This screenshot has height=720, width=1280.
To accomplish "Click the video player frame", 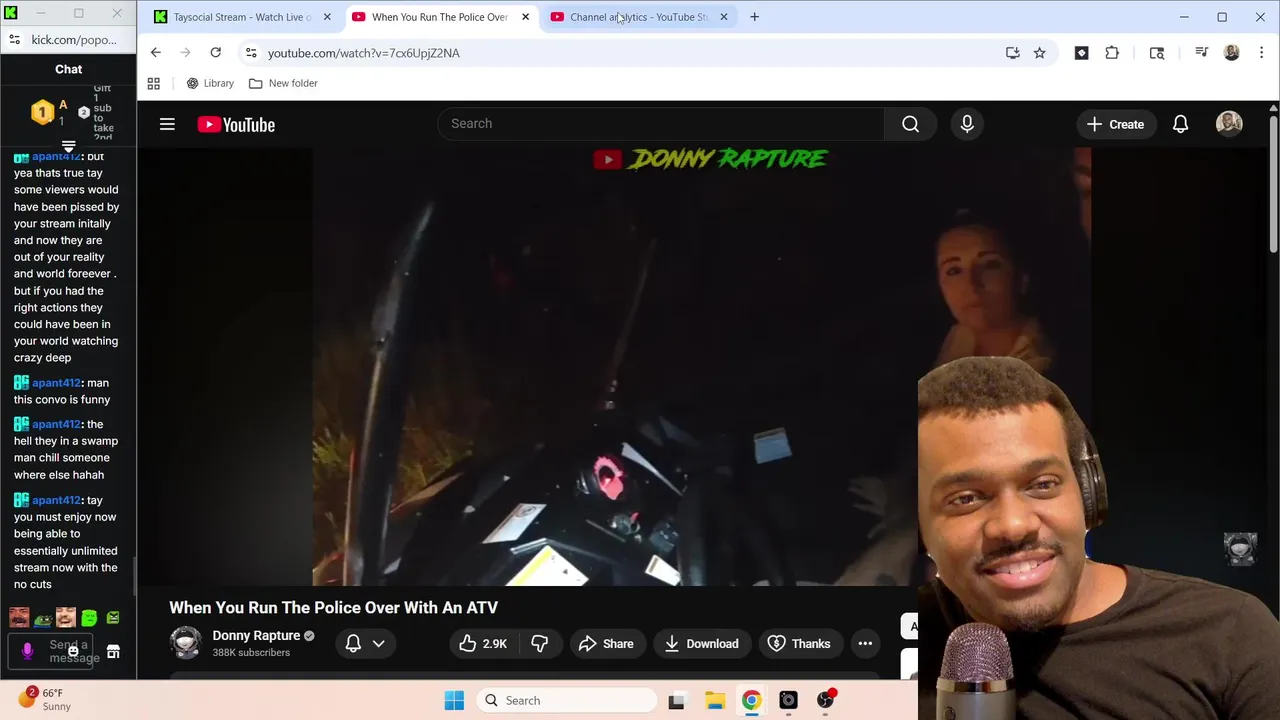I will (702, 367).
